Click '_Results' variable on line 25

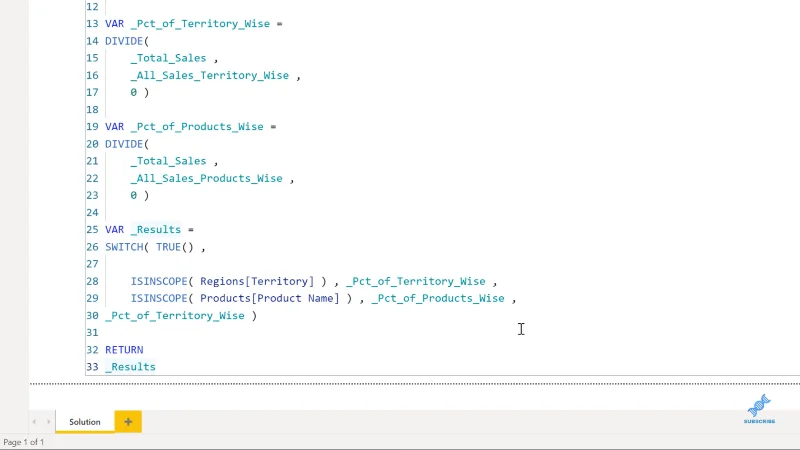(x=156, y=230)
